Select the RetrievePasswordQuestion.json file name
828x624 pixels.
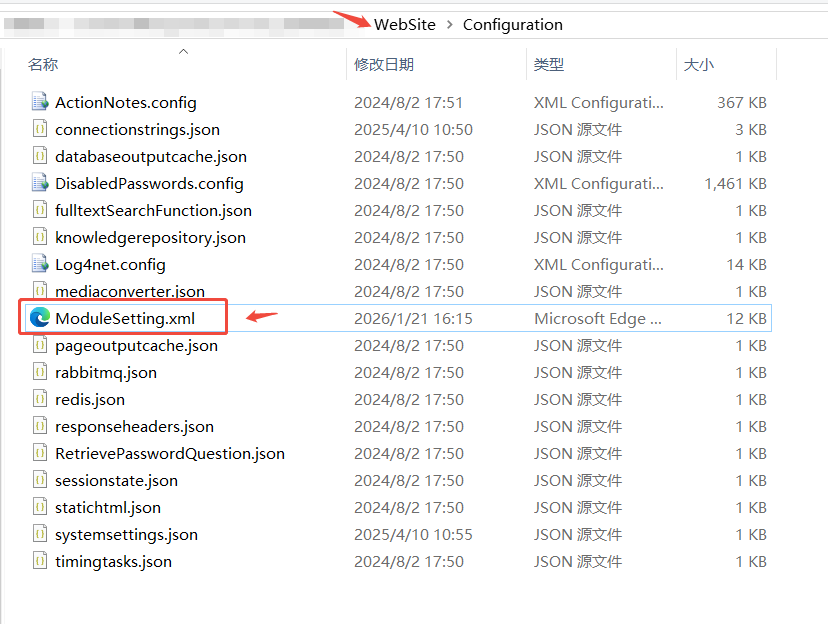pos(170,453)
